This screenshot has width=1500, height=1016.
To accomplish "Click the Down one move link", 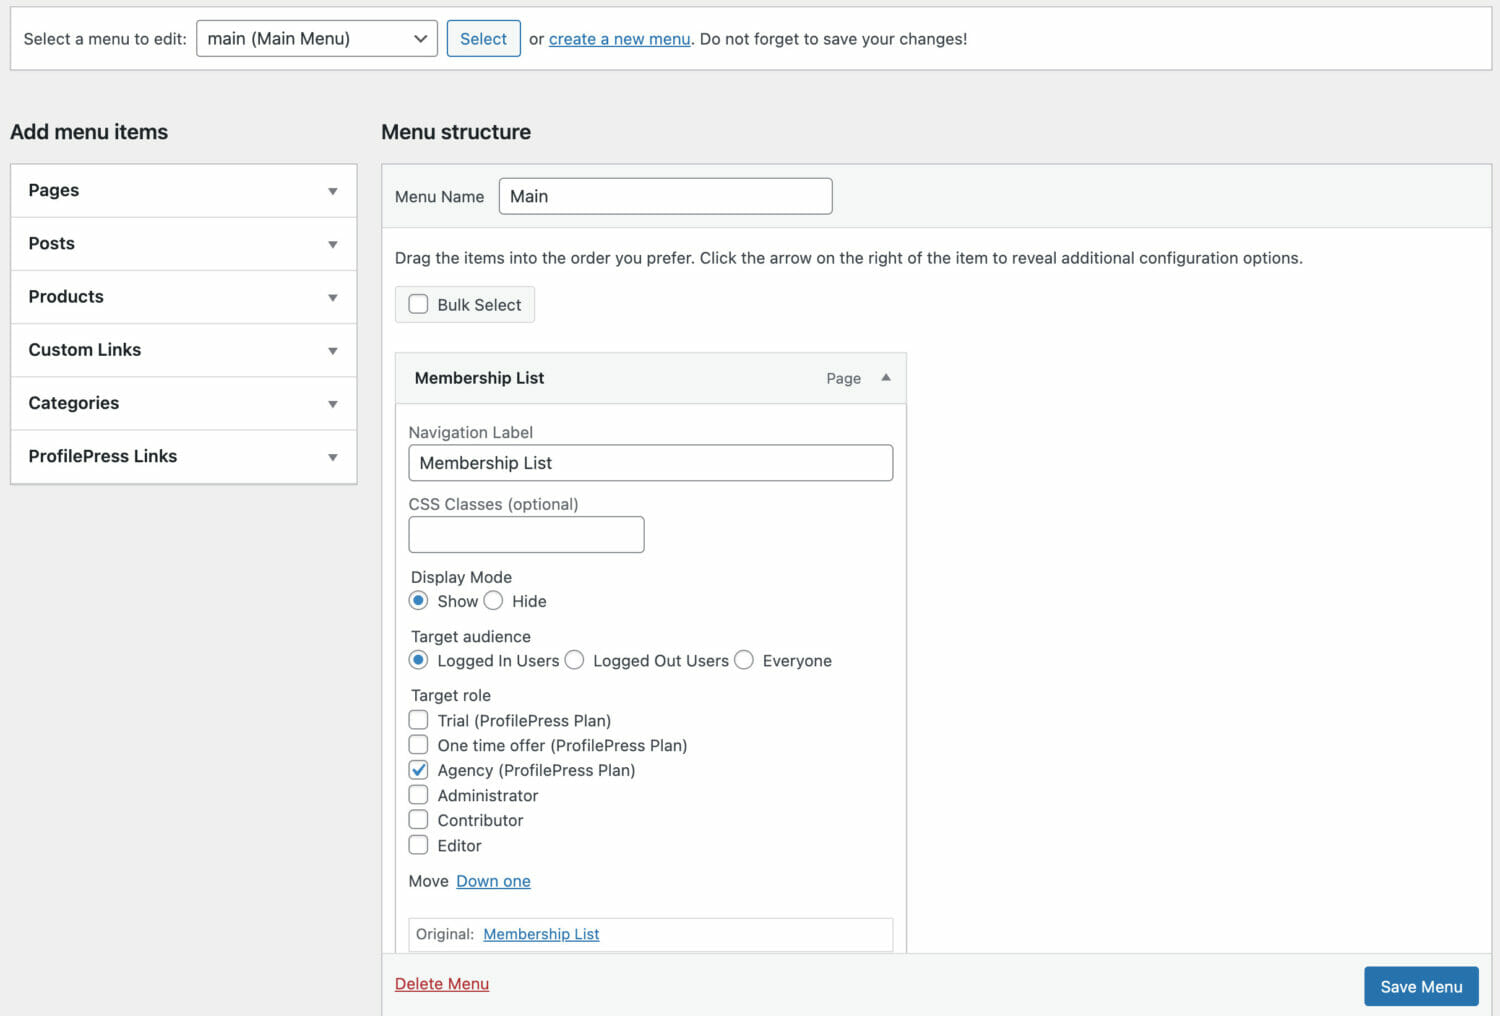I will [493, 881].
